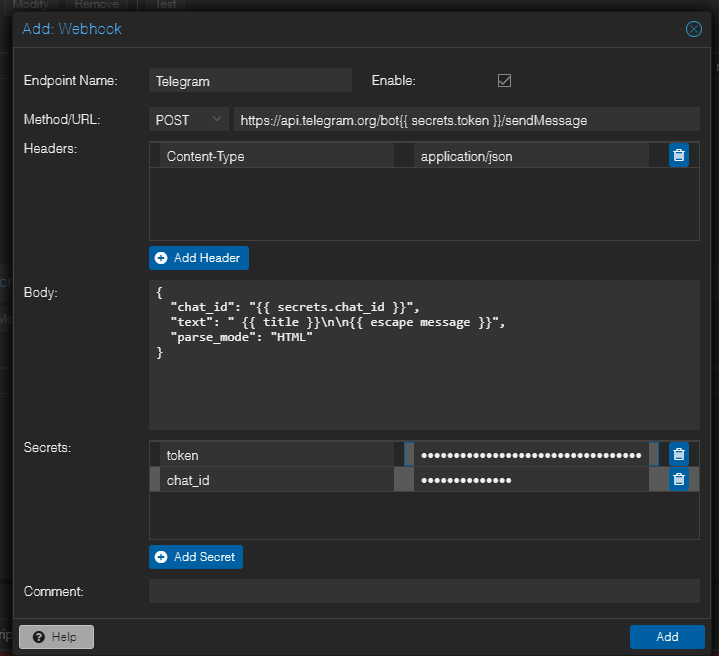
Task: Delete the token secret row
Action: (x=679, y=454)
